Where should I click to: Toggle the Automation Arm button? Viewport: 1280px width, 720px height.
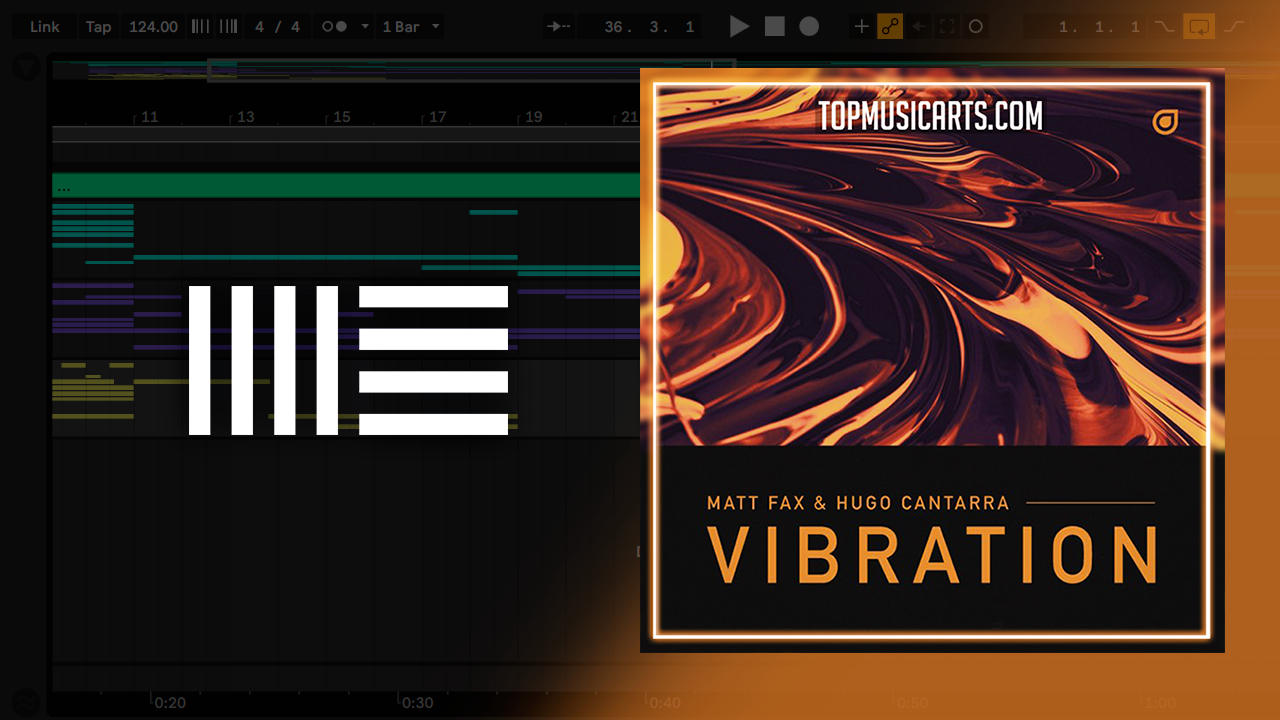(890, 27)
